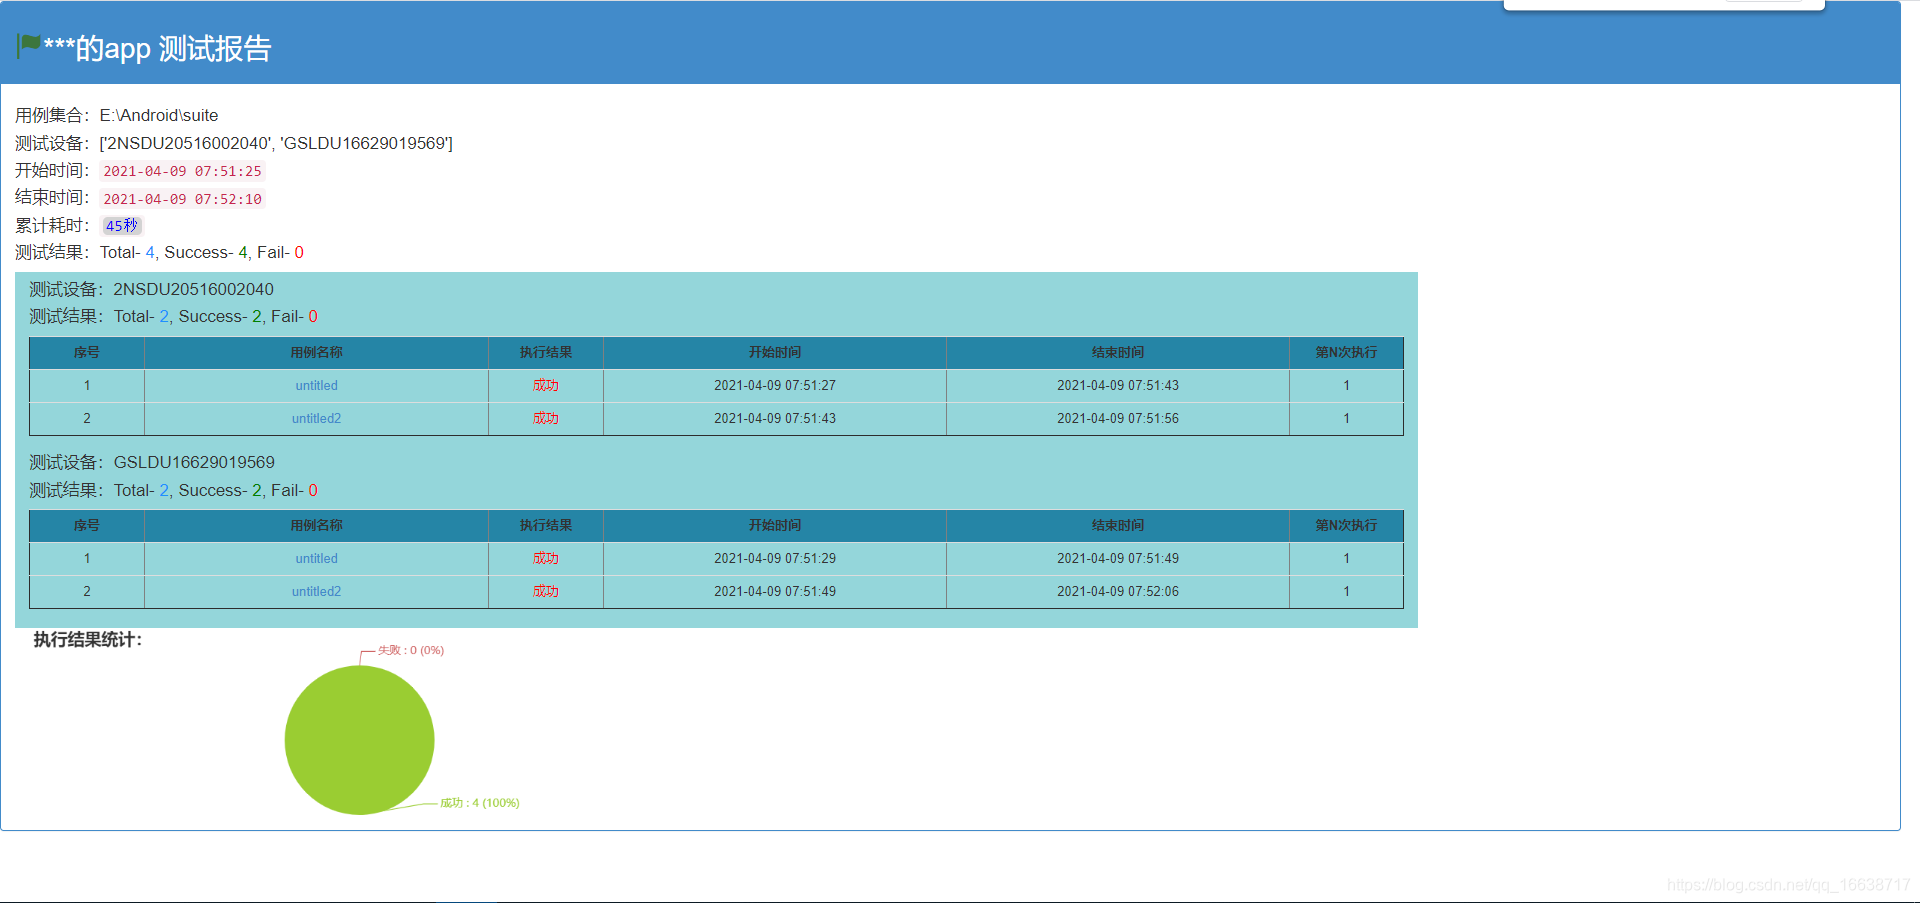Click the 用例名称 column header in first table

coord(316,353)
